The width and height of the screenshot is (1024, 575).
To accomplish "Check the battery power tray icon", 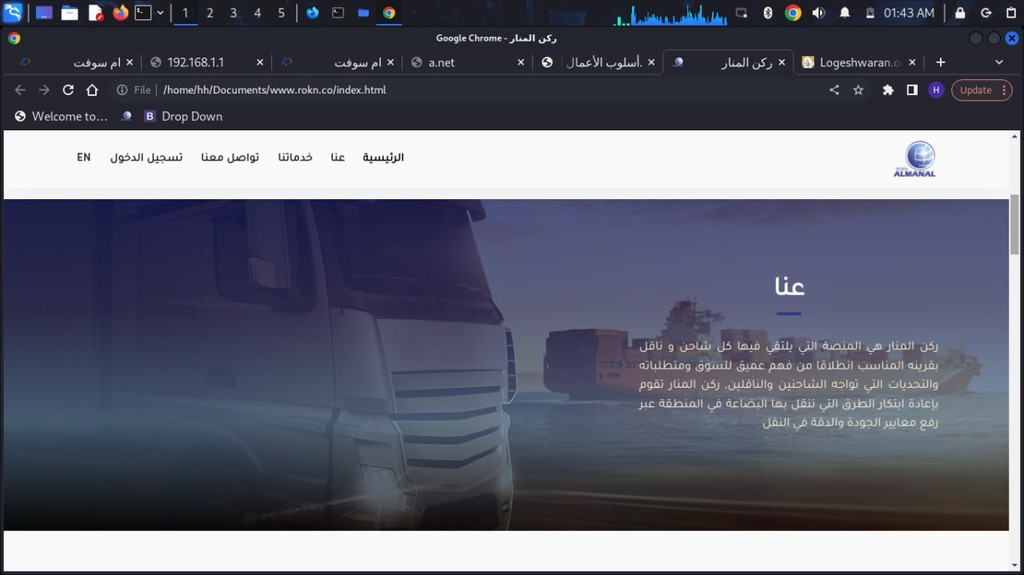I will (870, 12).
